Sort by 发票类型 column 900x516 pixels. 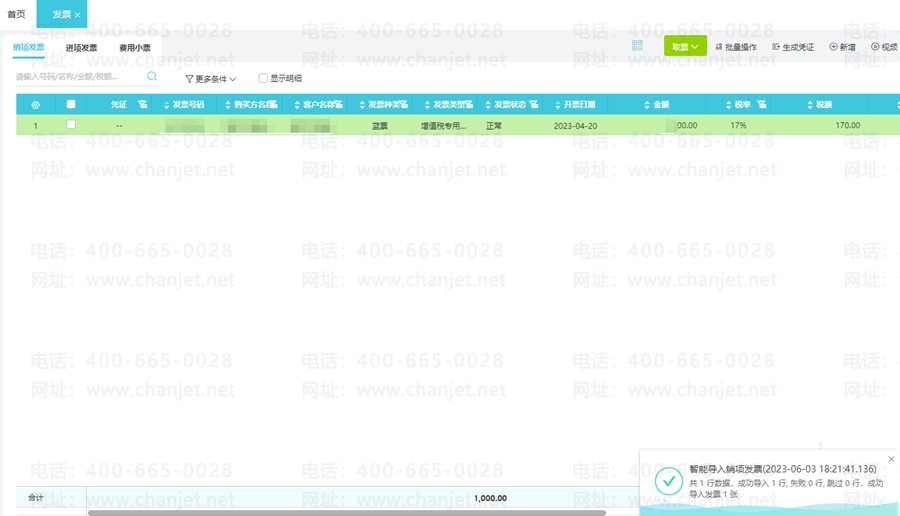427,105
